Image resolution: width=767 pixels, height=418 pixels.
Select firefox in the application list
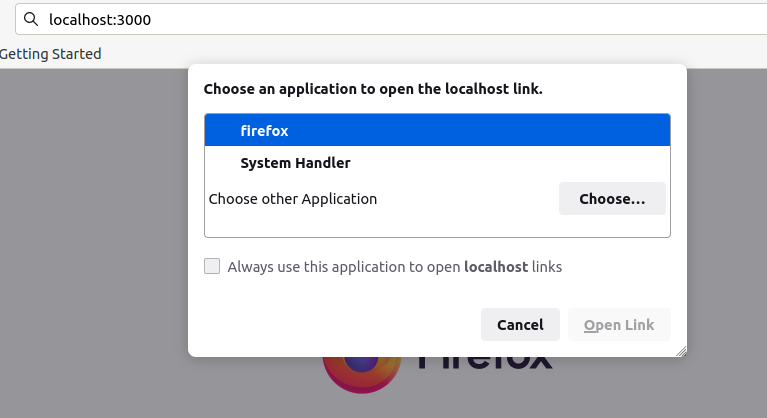[437, 130]
